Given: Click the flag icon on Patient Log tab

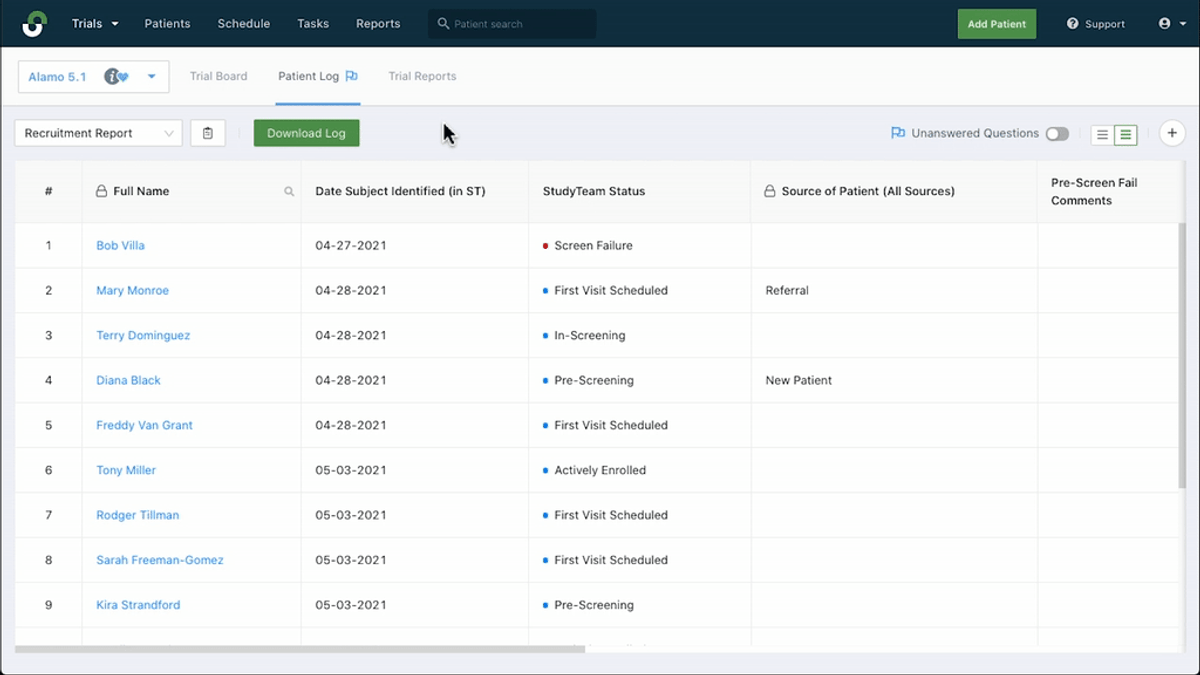Looking at the screenshot, I should (351, 76).
